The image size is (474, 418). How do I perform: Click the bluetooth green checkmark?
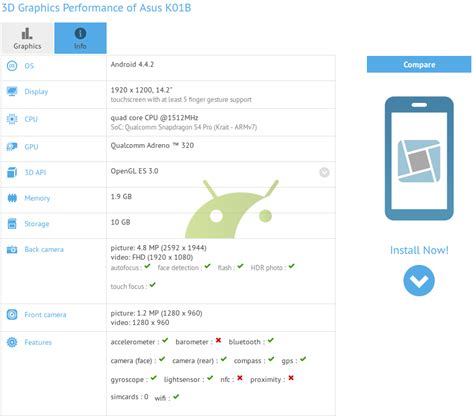271,340
